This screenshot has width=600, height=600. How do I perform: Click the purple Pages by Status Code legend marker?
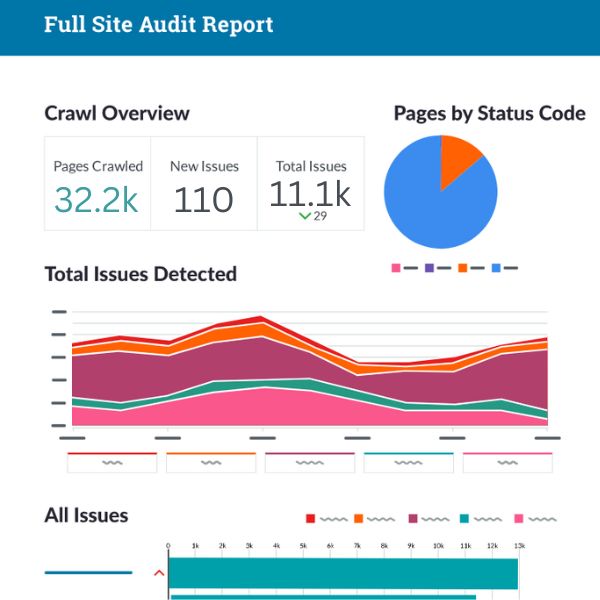[429, 268]
